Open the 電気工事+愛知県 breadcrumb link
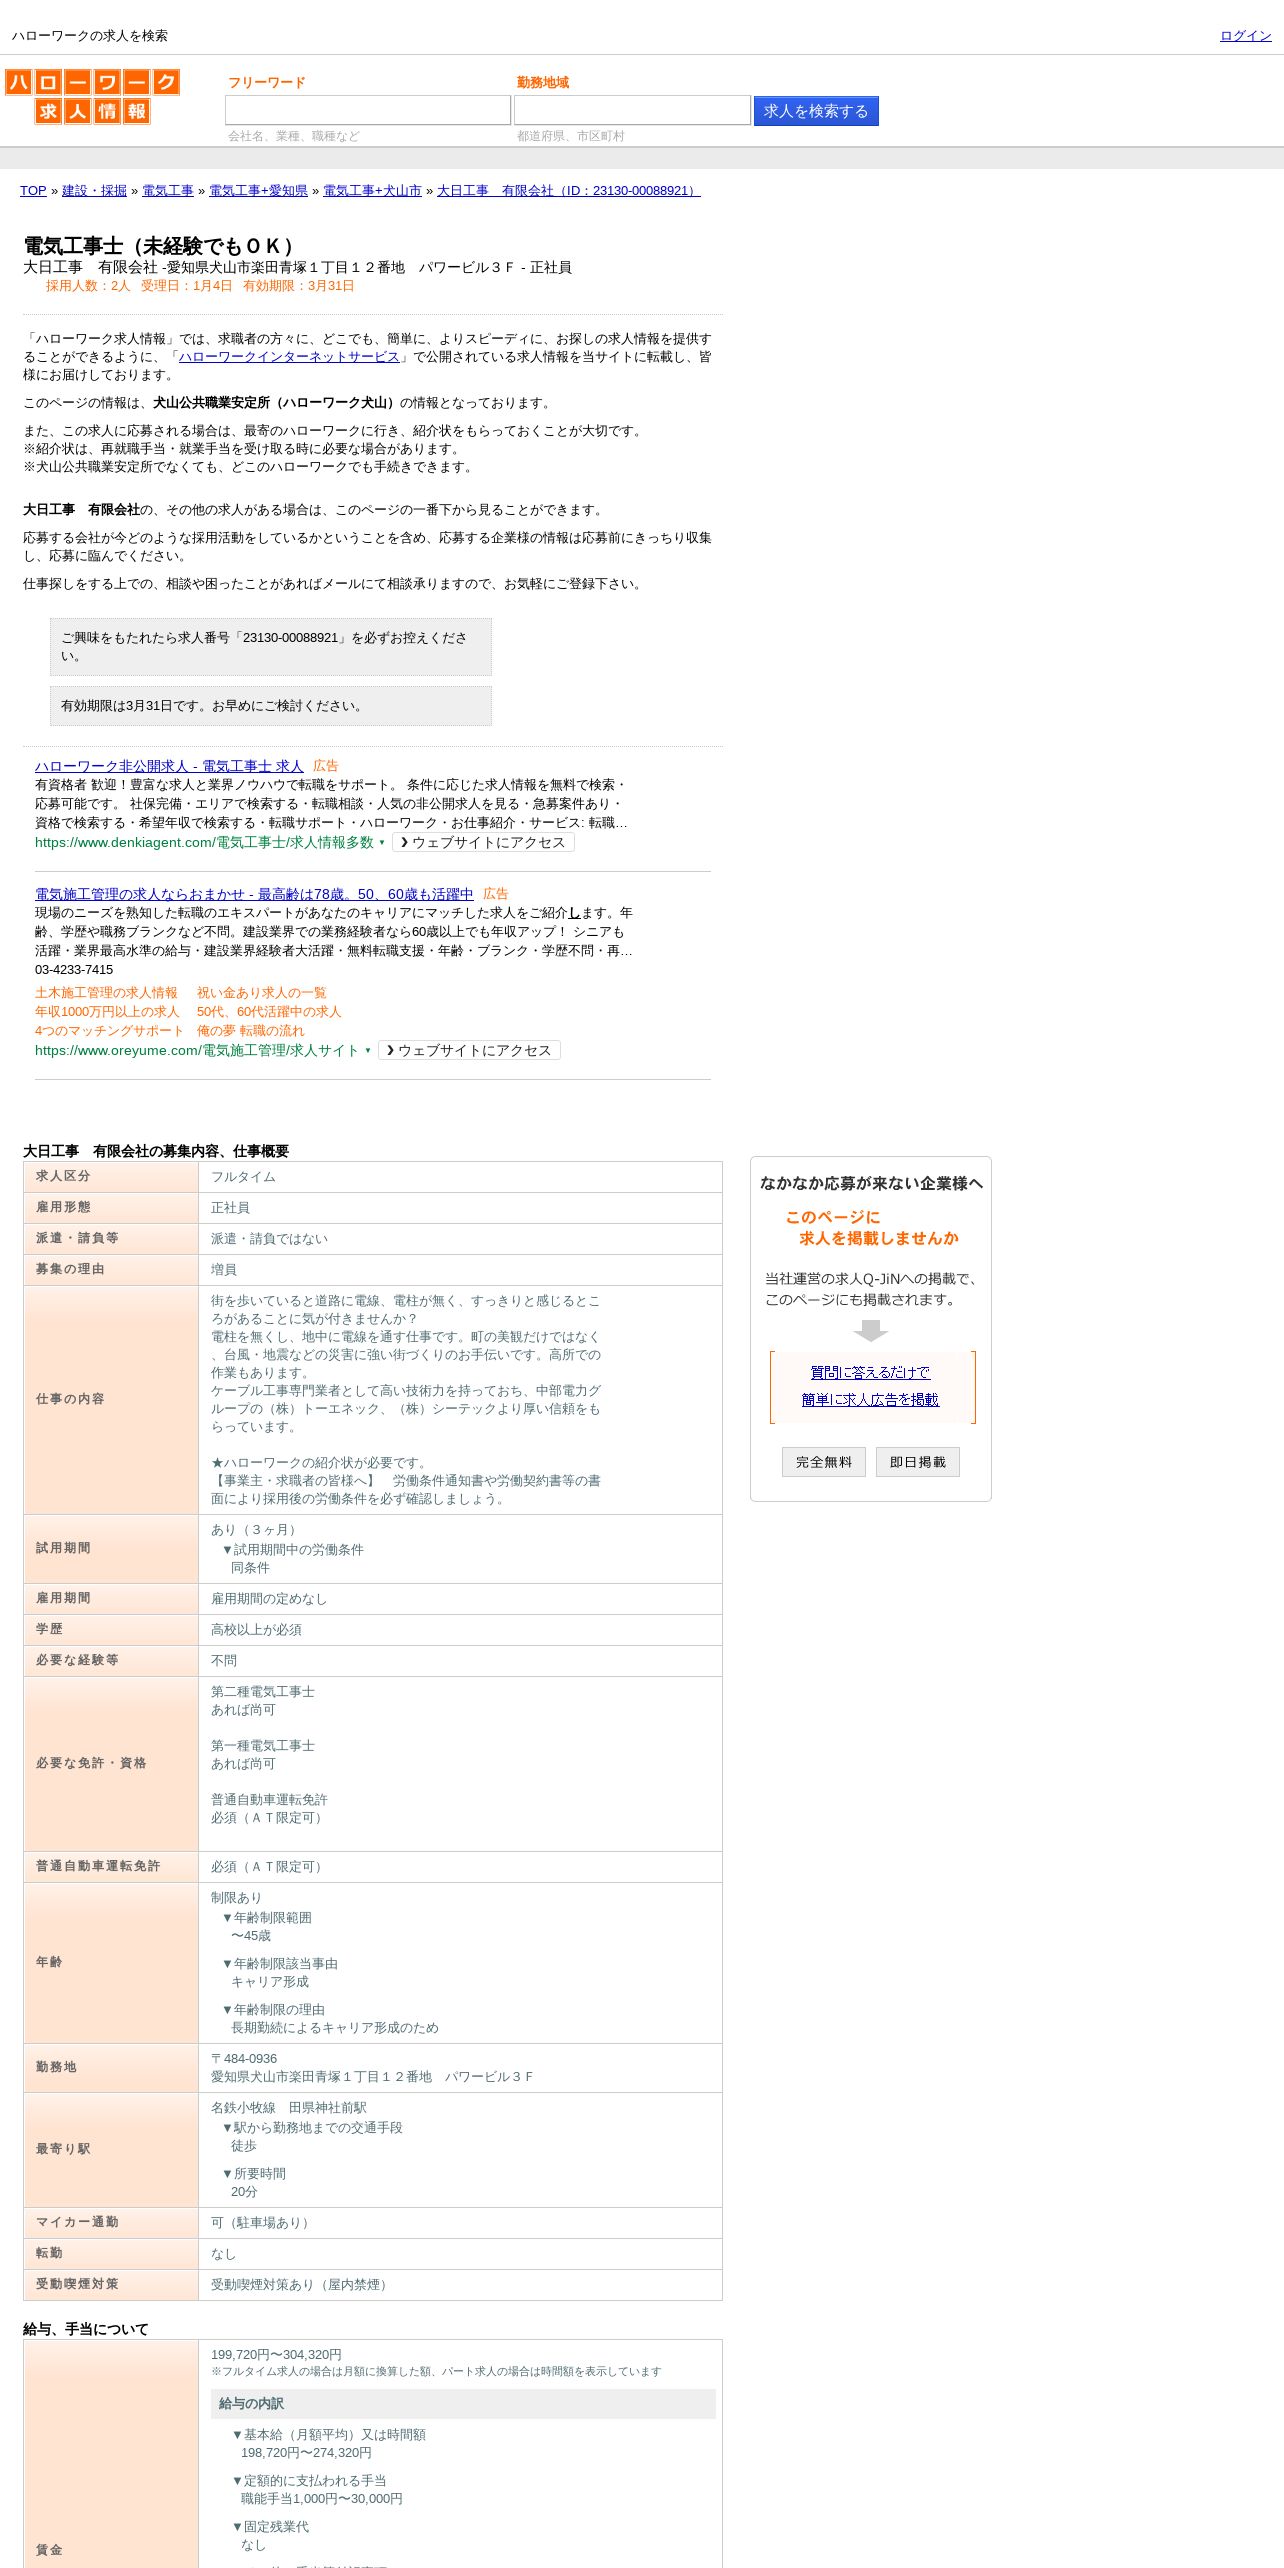This screenshot has width=1284, height=2568. 258,191
